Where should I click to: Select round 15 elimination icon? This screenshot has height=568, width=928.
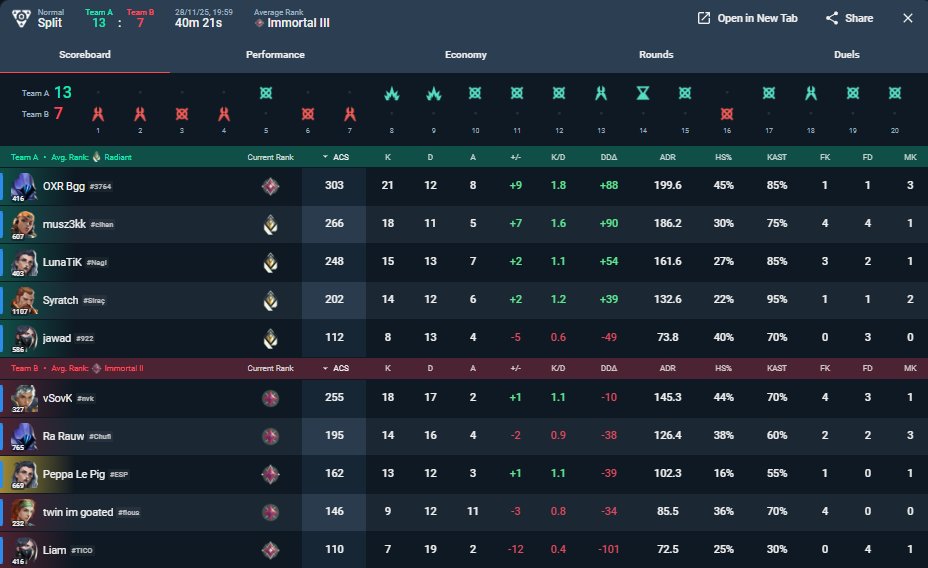685,93
